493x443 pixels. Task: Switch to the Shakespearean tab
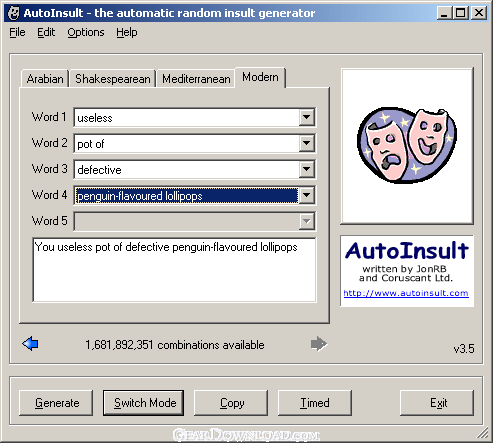tap(113, 79)
